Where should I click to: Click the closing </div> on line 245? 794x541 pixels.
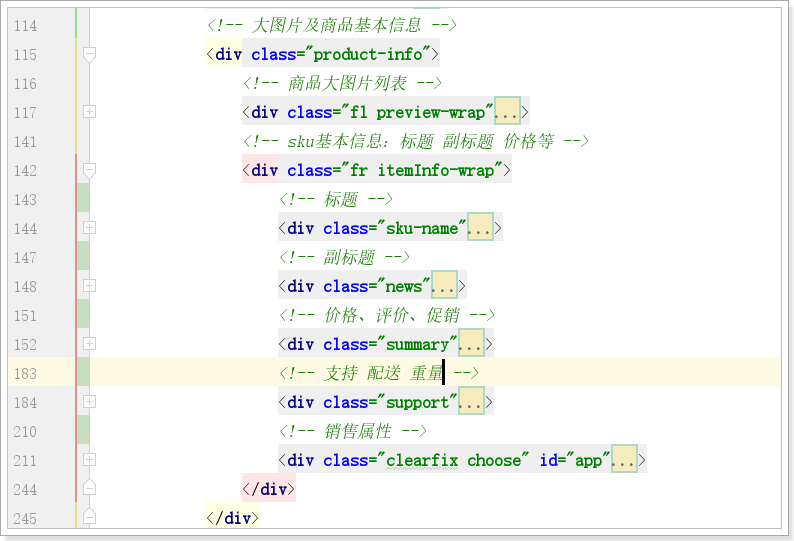pos(232,517)
